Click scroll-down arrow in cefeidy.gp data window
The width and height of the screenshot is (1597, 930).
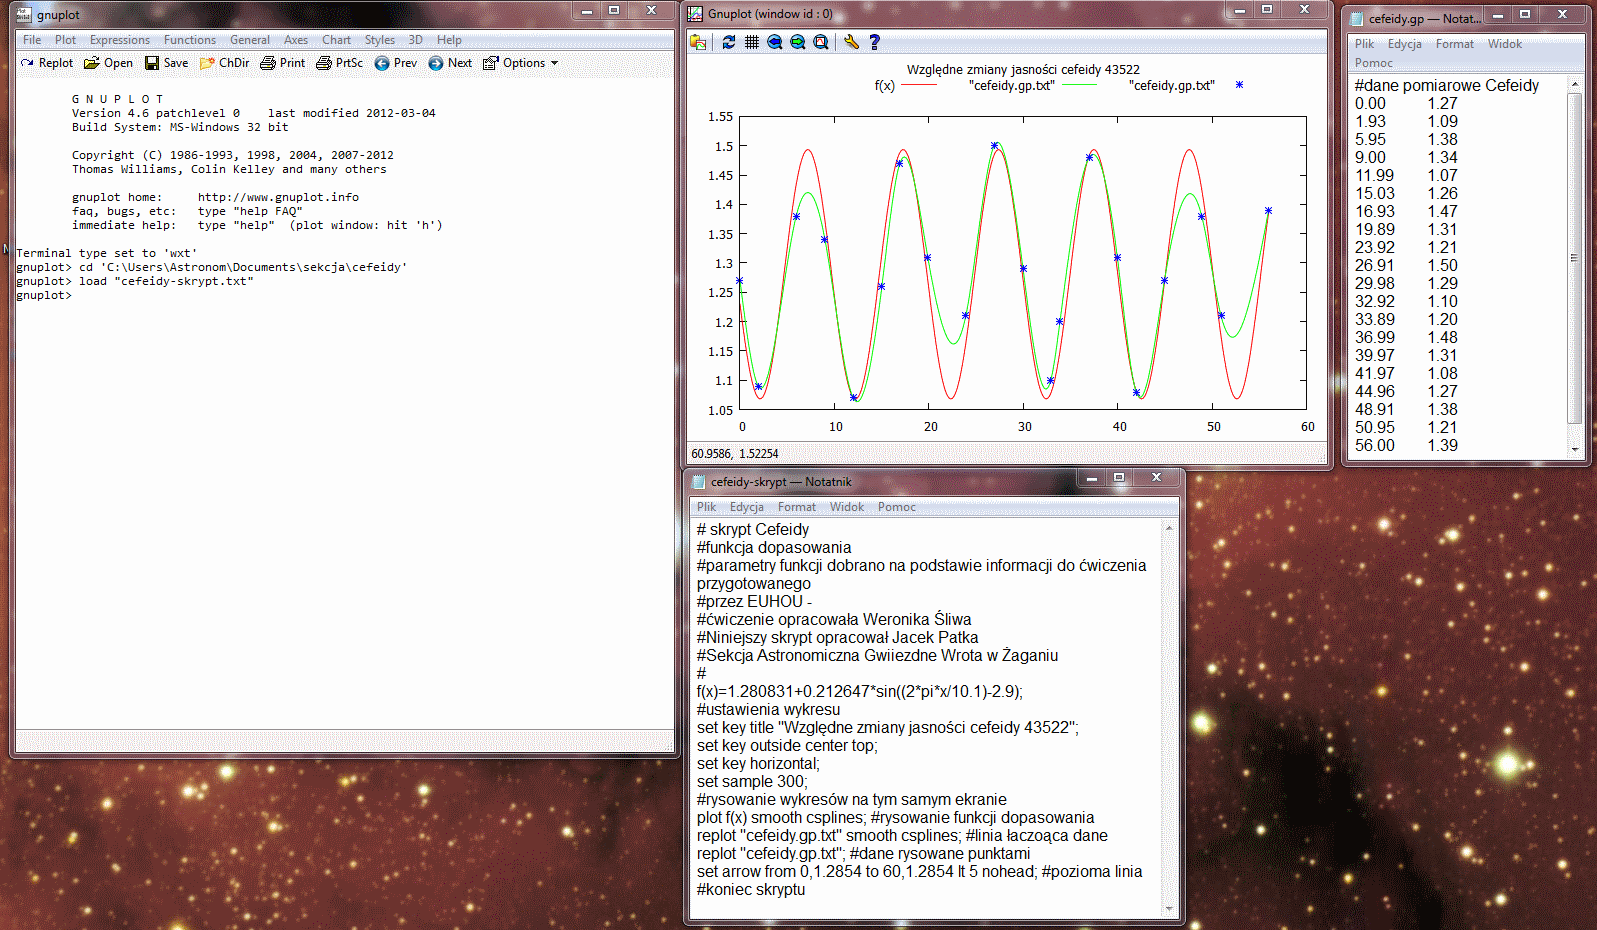tap(1575, 450)
